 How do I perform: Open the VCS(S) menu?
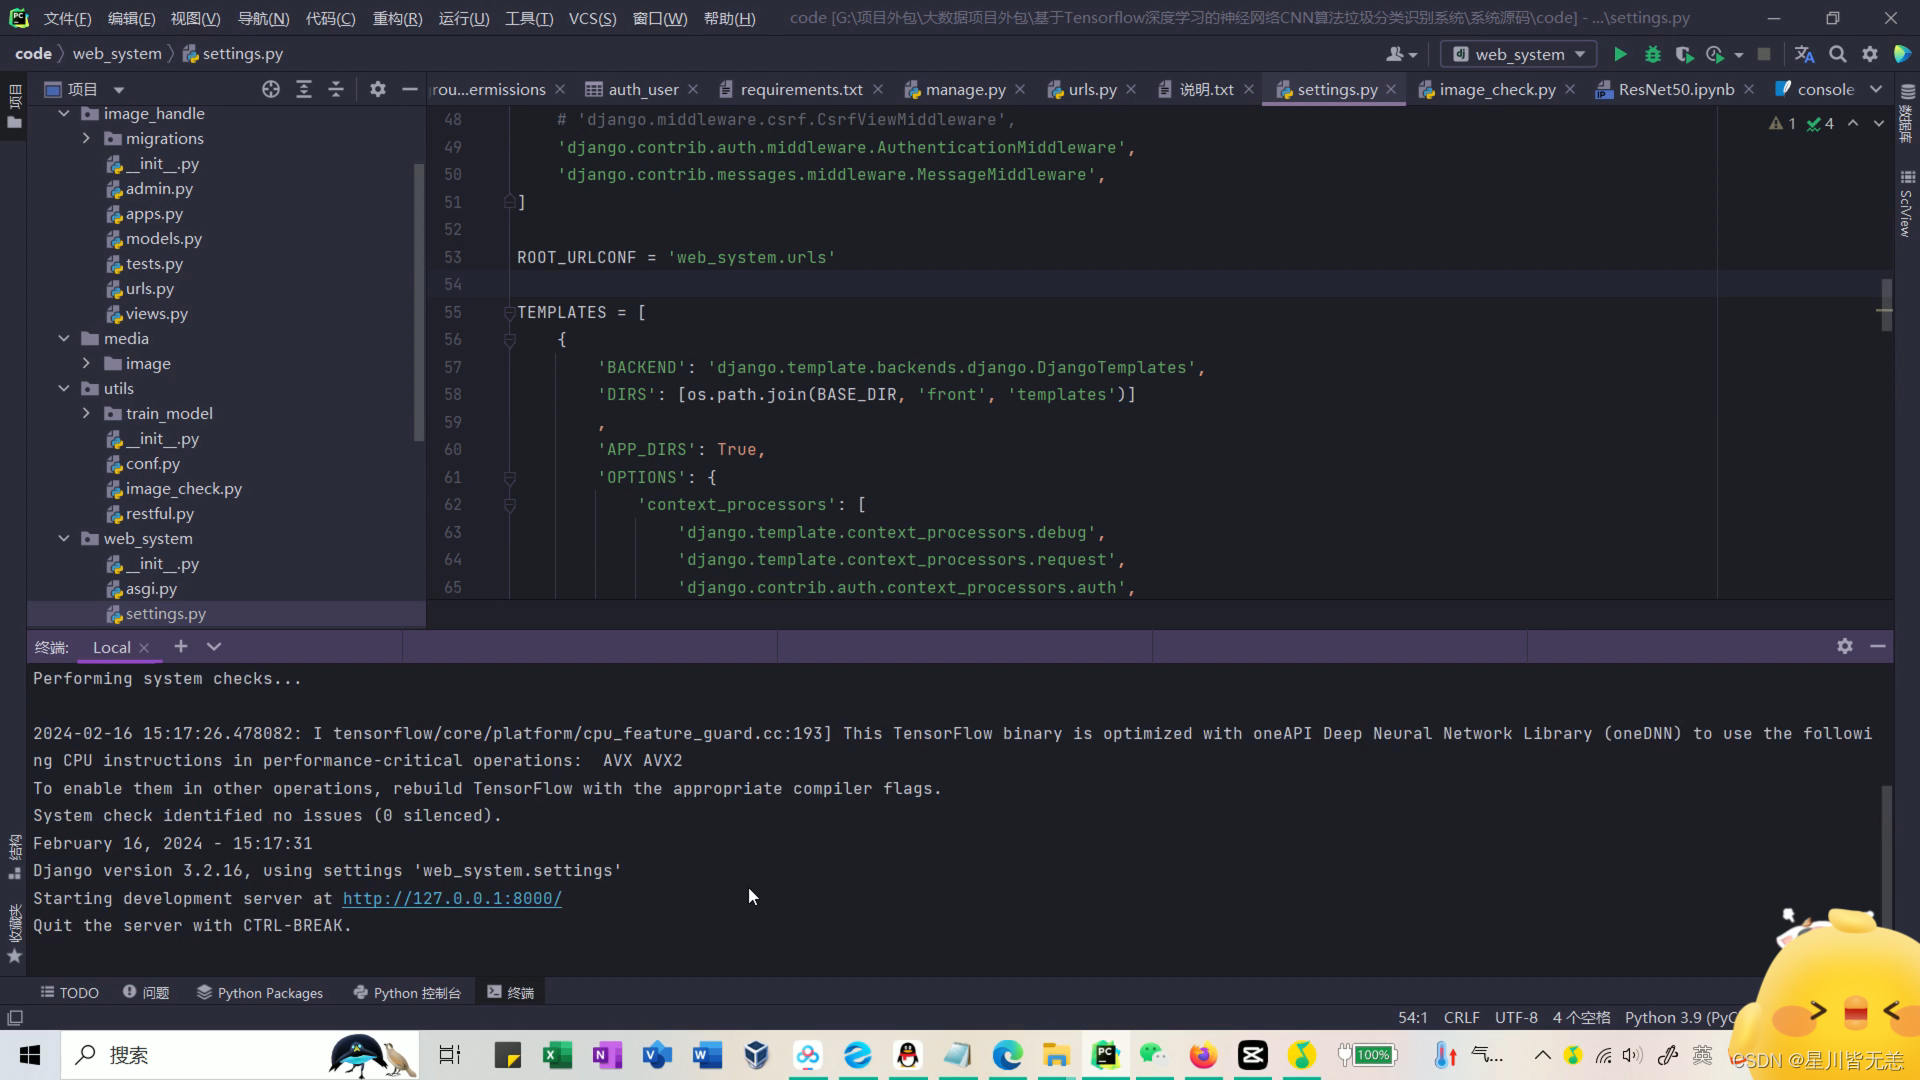tap(592, 18)
